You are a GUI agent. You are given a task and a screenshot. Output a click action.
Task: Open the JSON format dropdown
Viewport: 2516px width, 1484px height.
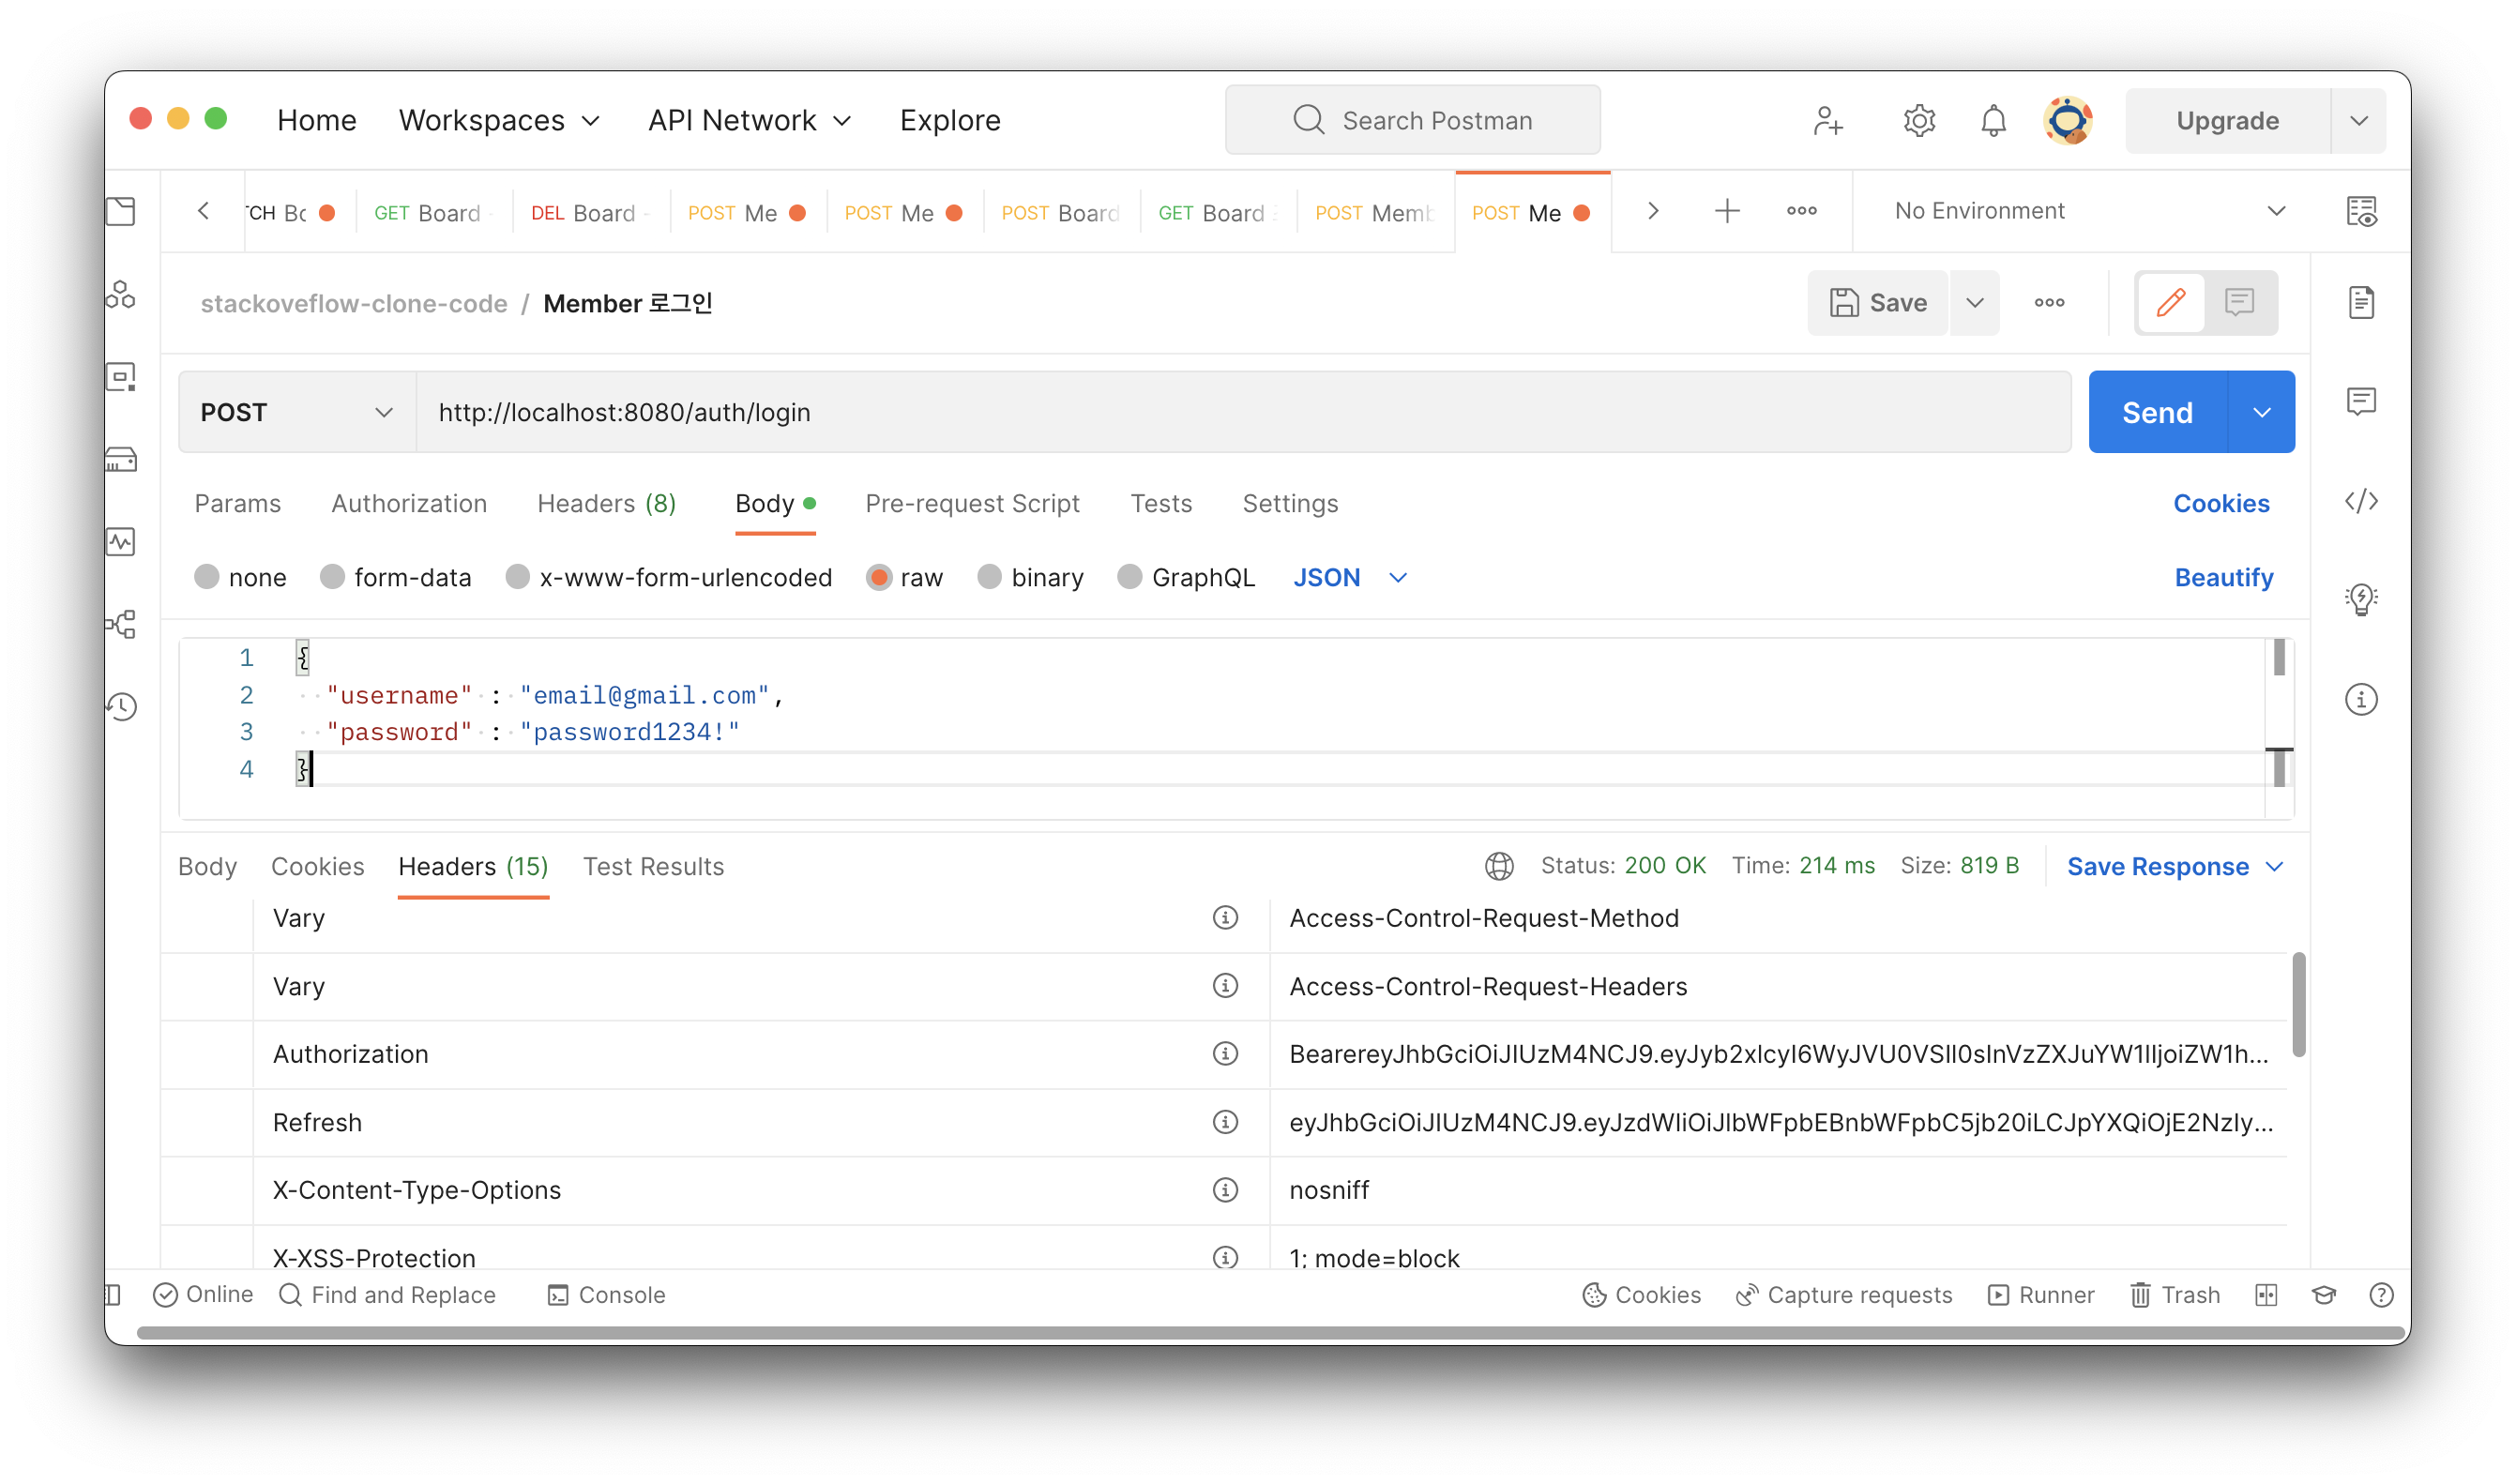click(x=1349, y=577)
